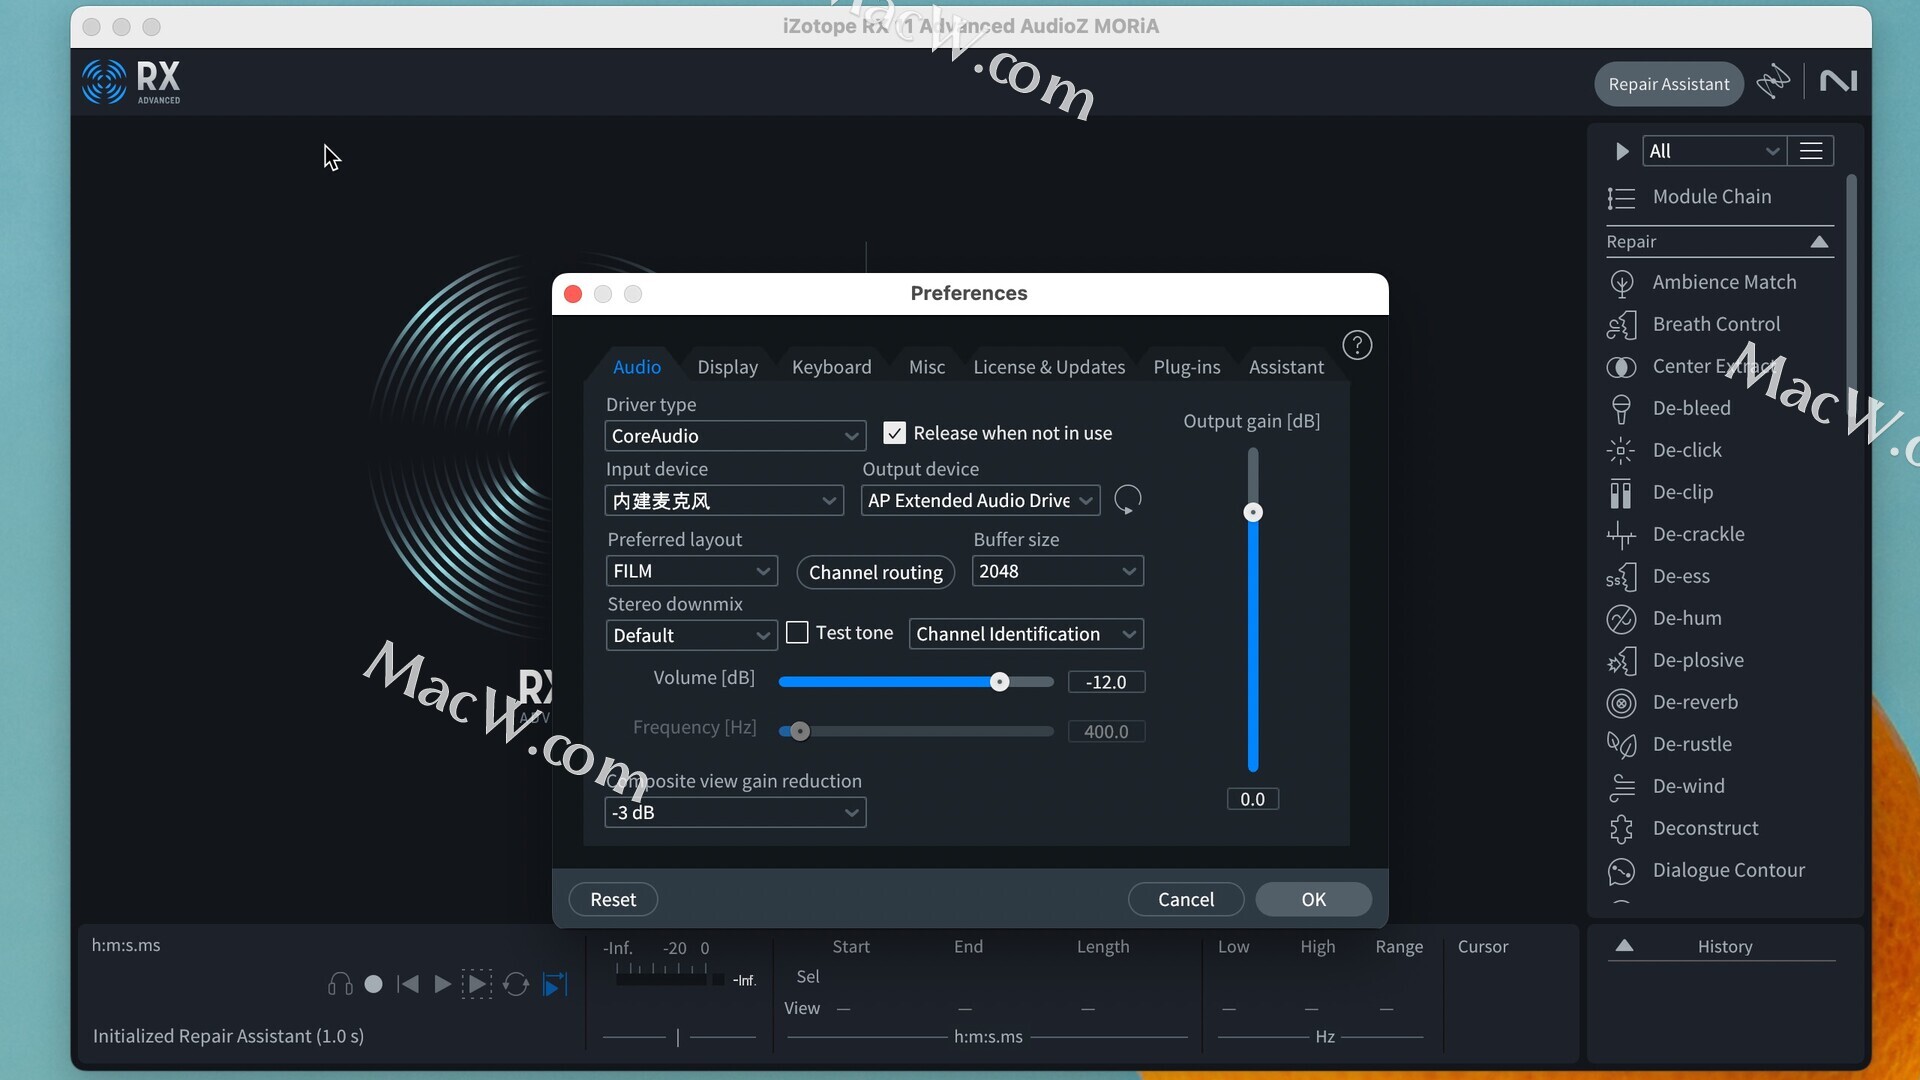Open the Input device dropdown
This screenshot has width=1920, height=1080.
point(724,500)
